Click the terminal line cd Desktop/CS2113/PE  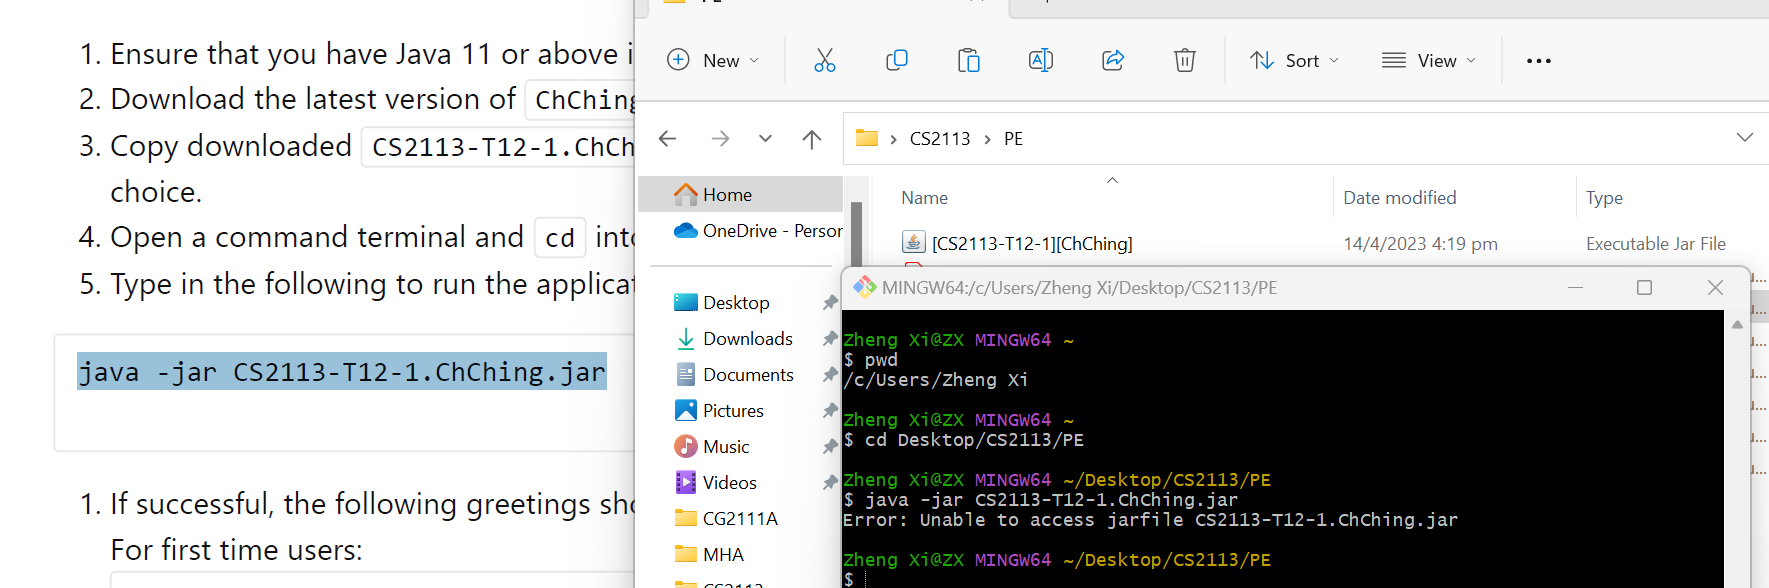click(x=964, y=440)
